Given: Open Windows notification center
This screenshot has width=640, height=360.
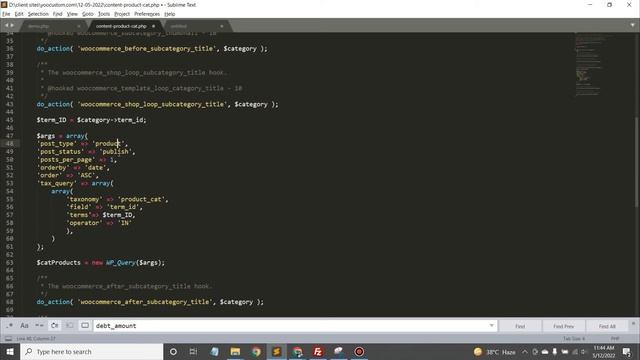Looking at the screenshot, I should coord(627,351).
